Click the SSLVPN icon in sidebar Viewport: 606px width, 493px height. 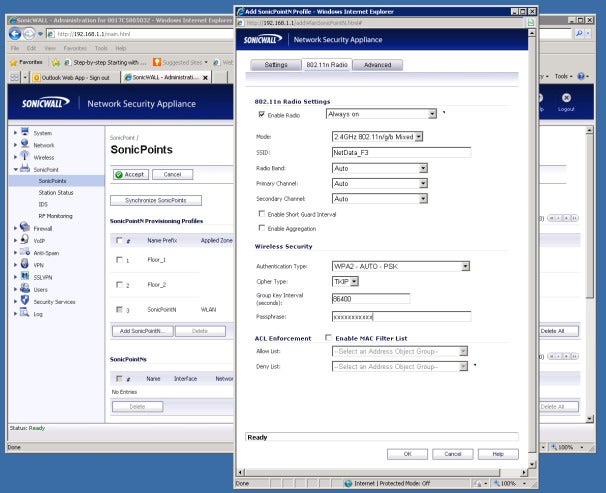[x=25, y=276]
